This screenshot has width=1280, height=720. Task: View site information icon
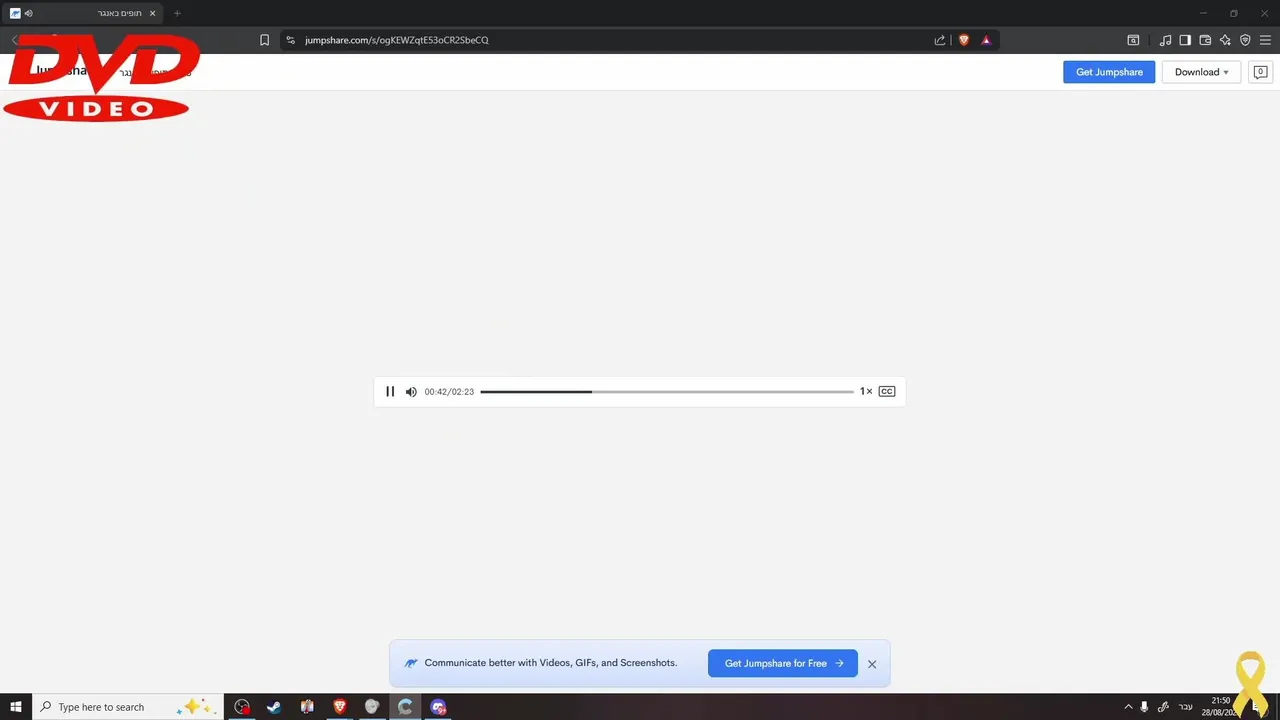[x=290, y=40]
